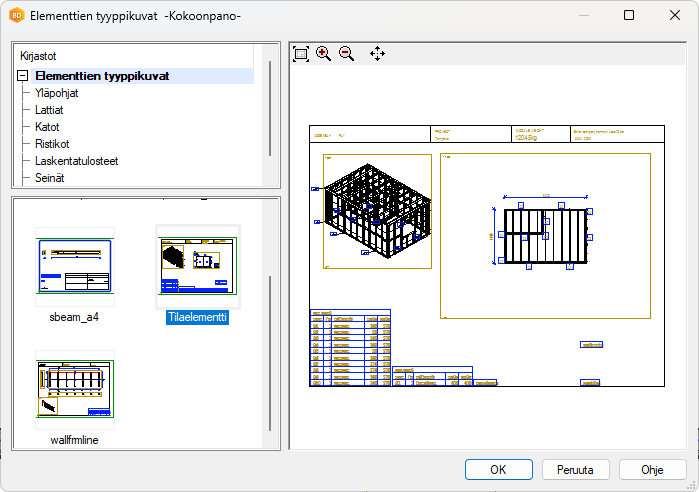Open Laskentatulosteet in the tree
Screen dimensions: 699x492
(77, 161)
